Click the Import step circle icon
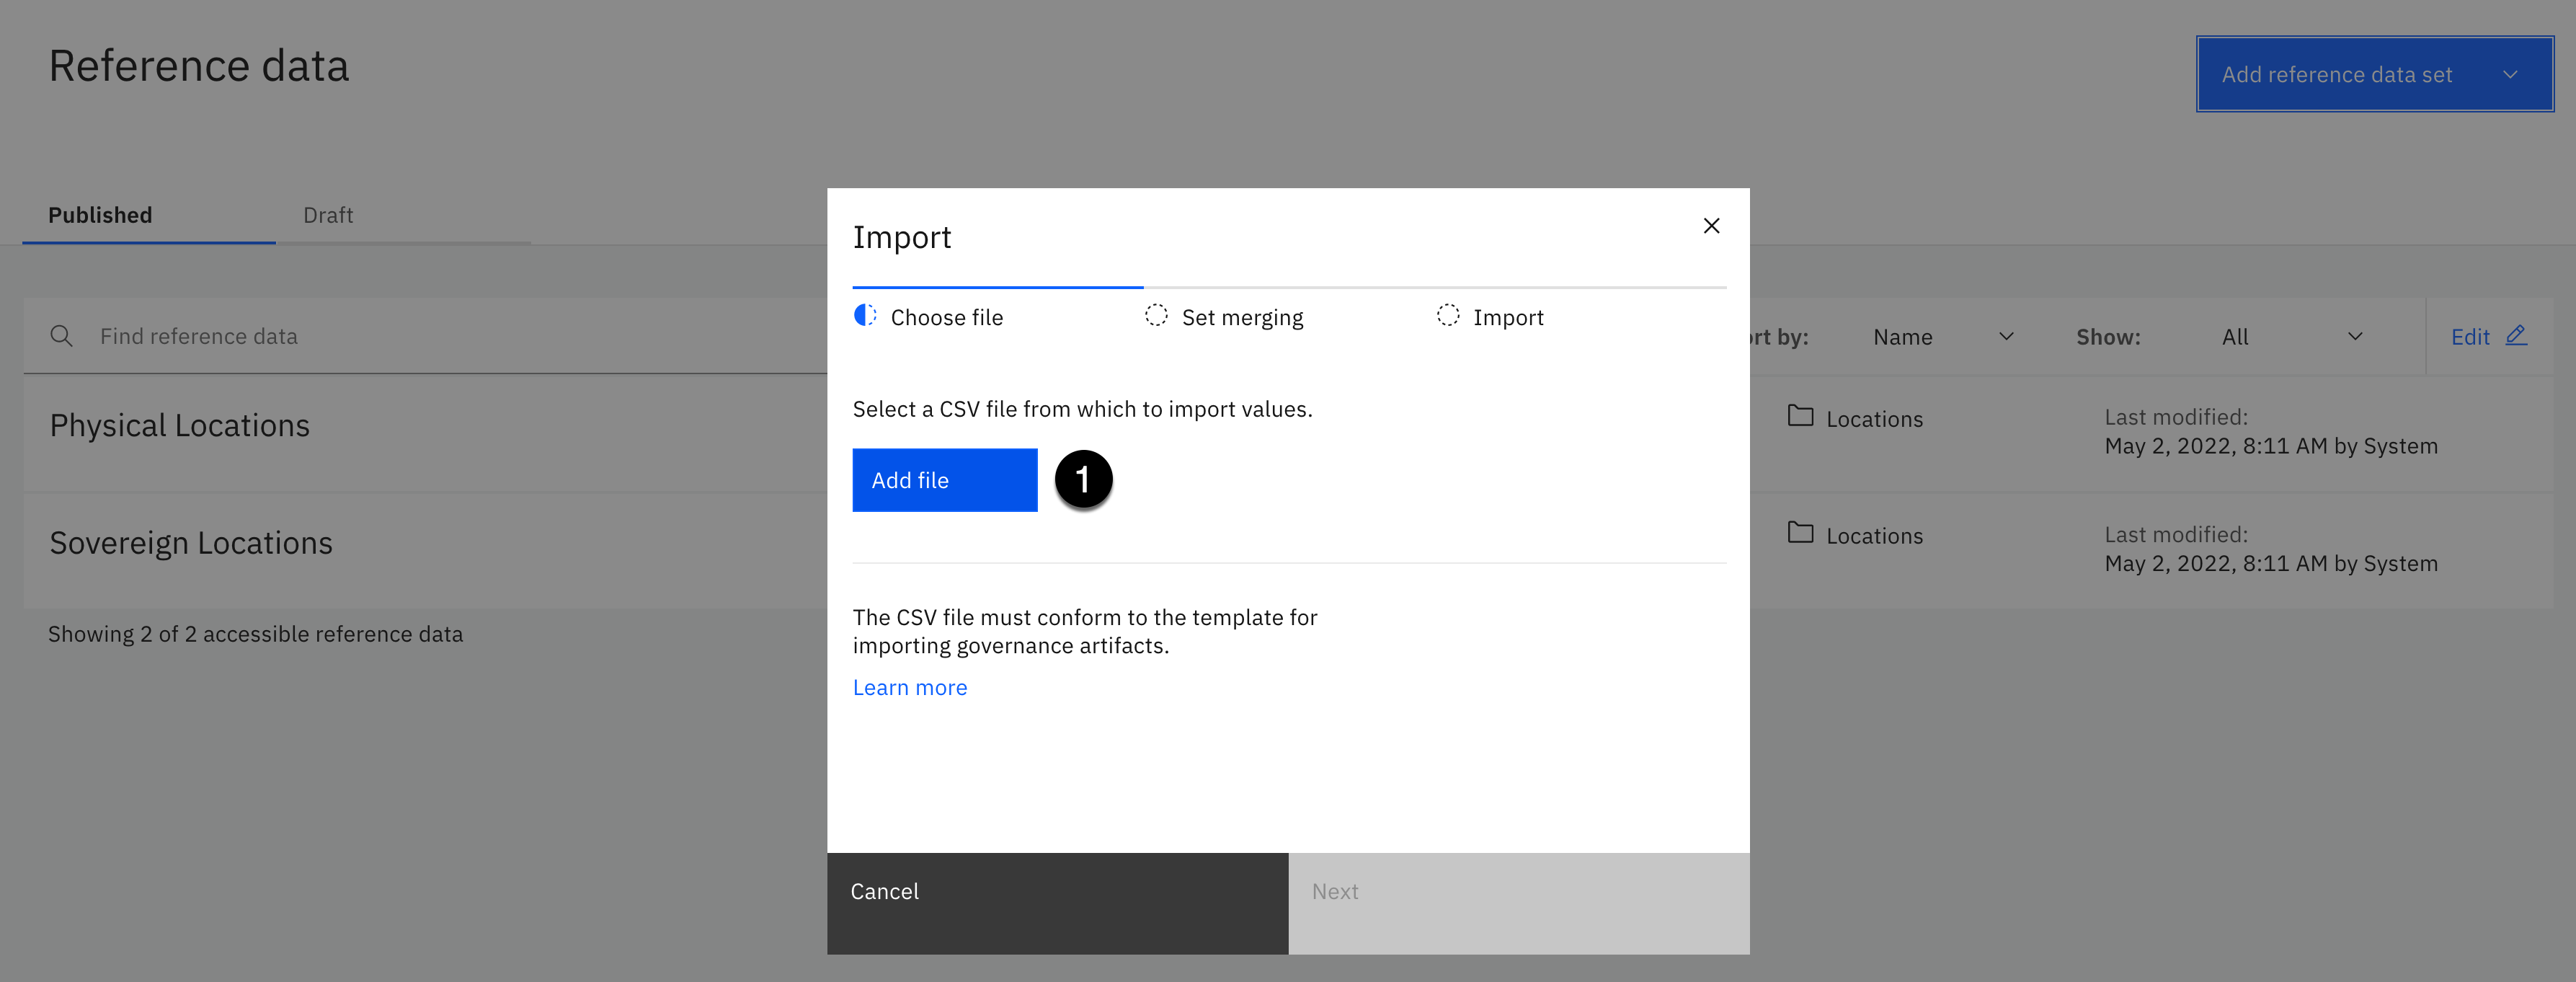 (1447, 316)
